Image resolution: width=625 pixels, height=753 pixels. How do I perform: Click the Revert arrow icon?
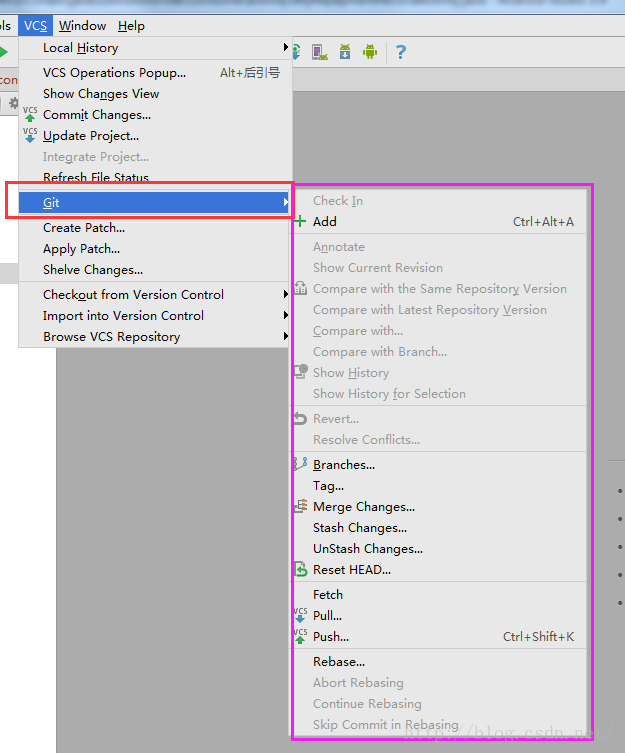click(300, 418)
